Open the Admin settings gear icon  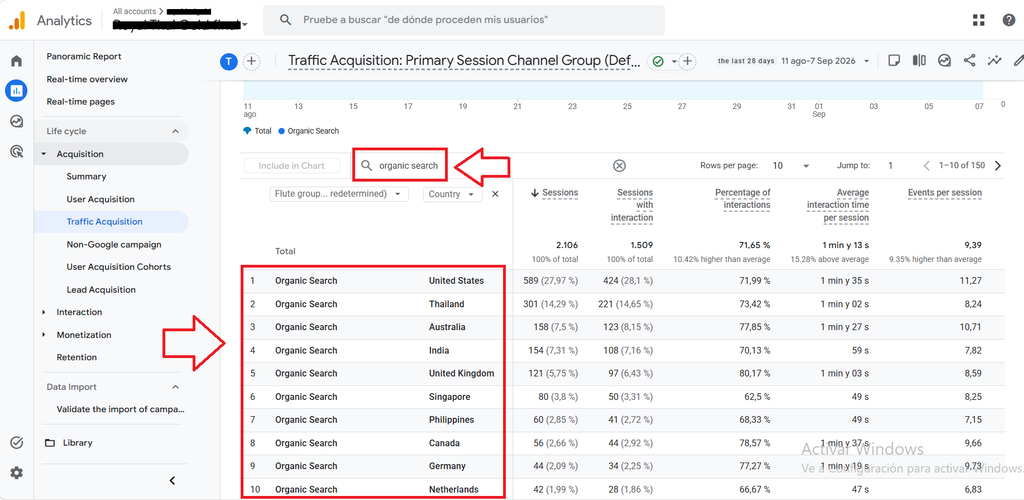(16, 473)
